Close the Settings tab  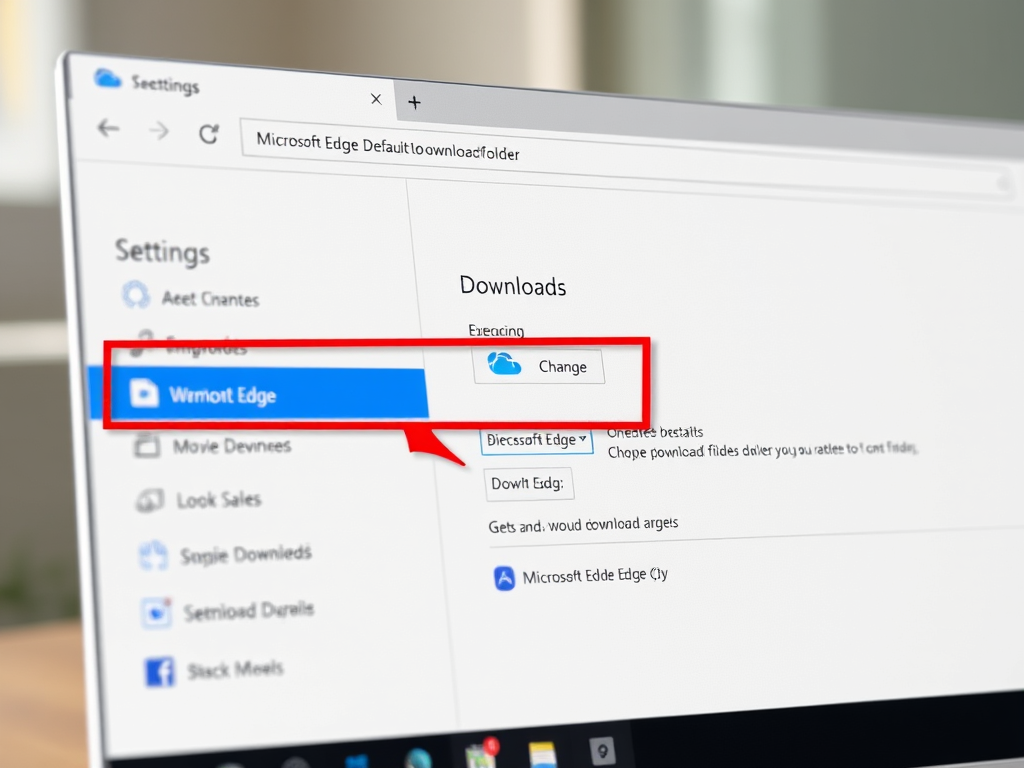[x=376, y=99]
